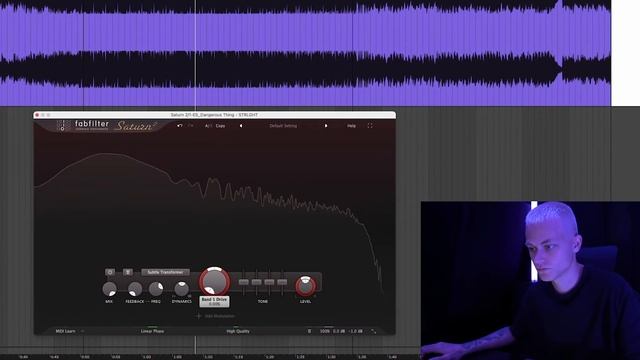
Task: Click the redo arrow in Saturn header
Action: (x=191, y=126)
